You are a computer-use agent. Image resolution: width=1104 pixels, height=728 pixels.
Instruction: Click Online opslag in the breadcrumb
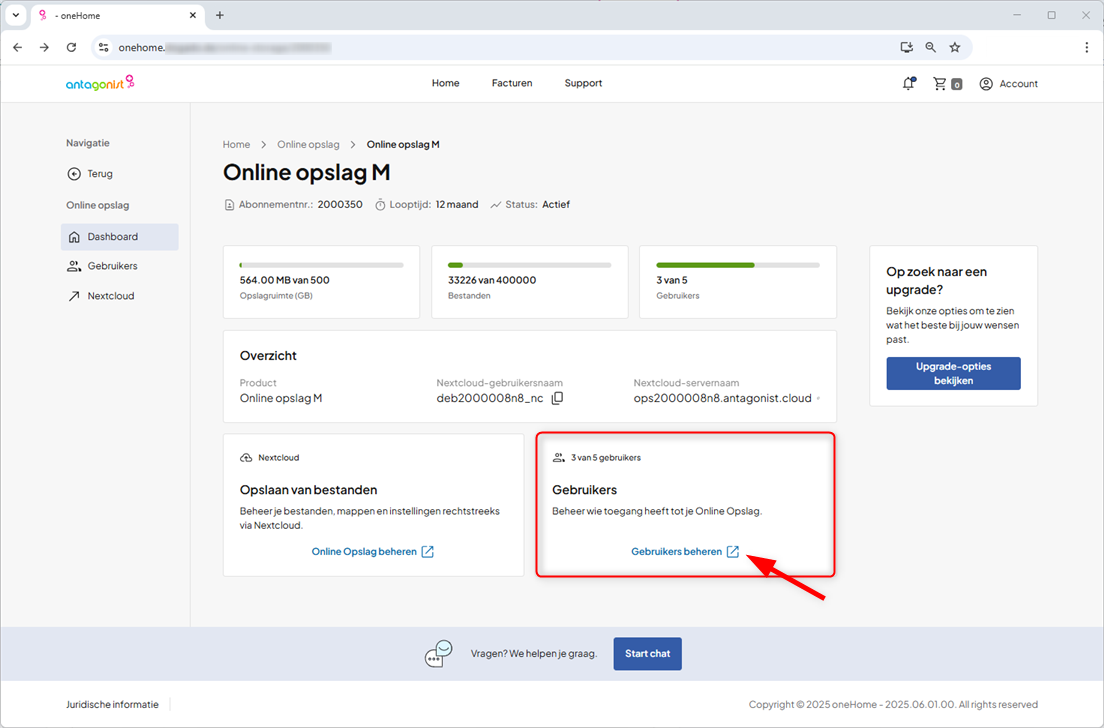click(308, 144)
